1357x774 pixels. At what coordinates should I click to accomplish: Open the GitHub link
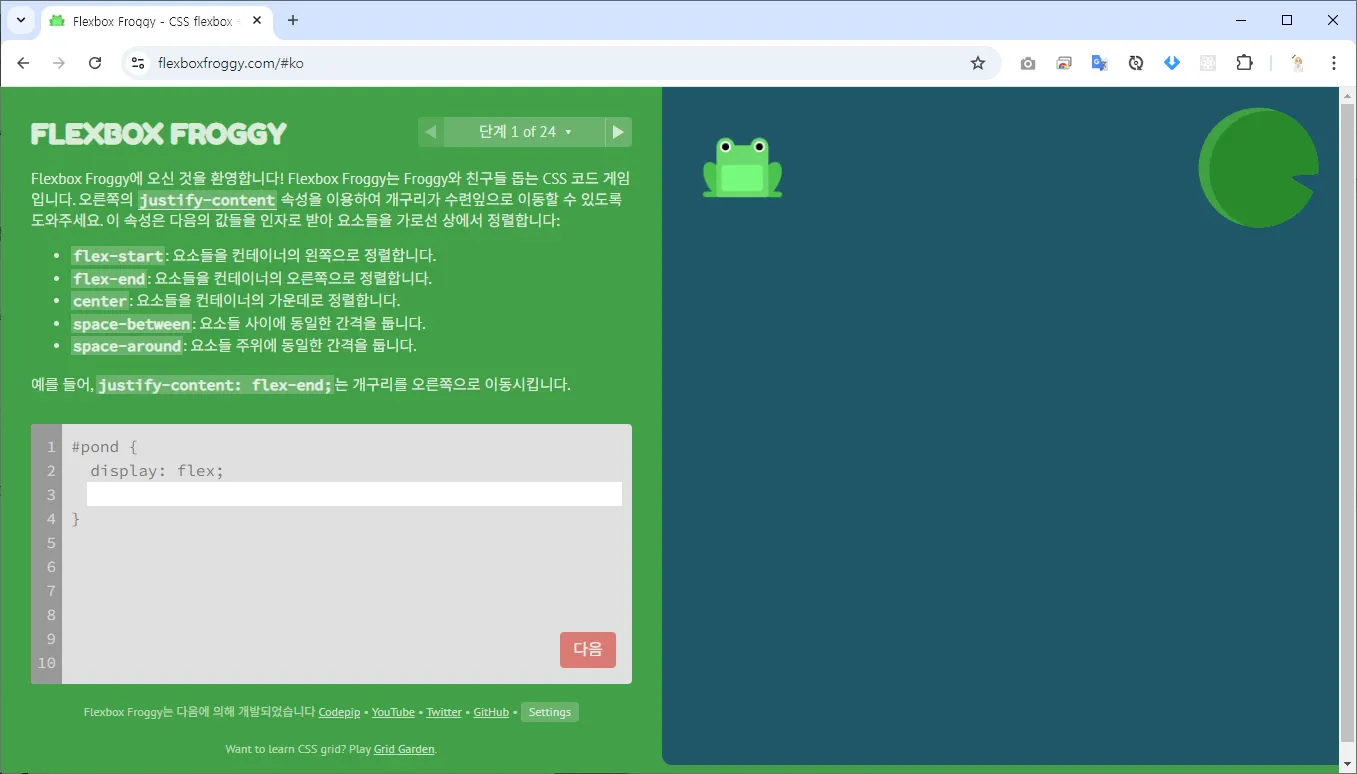pos(491,712)
